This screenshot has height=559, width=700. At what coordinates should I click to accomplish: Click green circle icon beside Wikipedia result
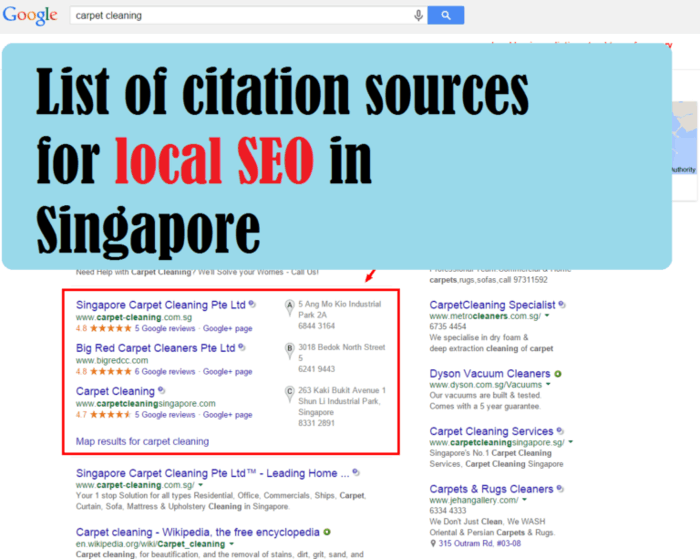click(327, 532)
